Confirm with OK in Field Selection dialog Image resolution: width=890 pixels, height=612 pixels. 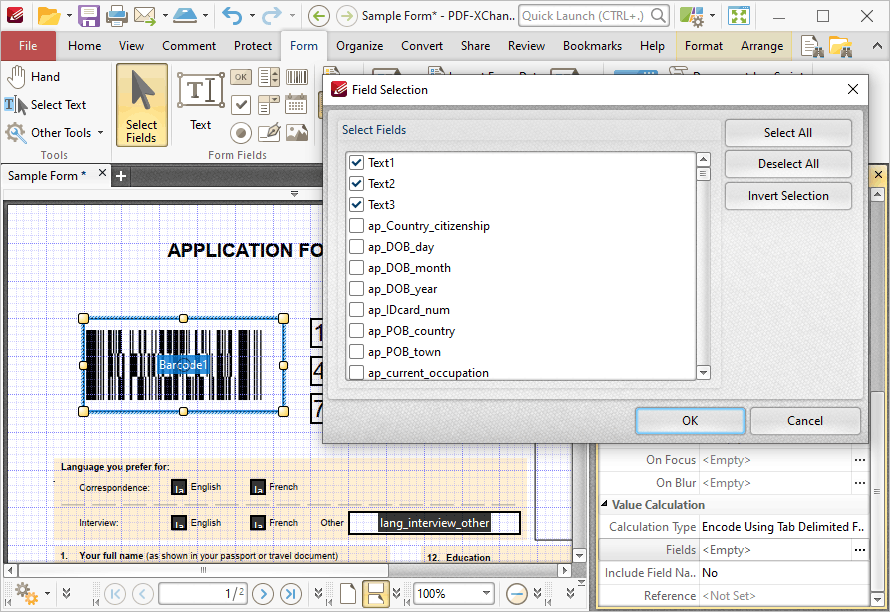690,421
